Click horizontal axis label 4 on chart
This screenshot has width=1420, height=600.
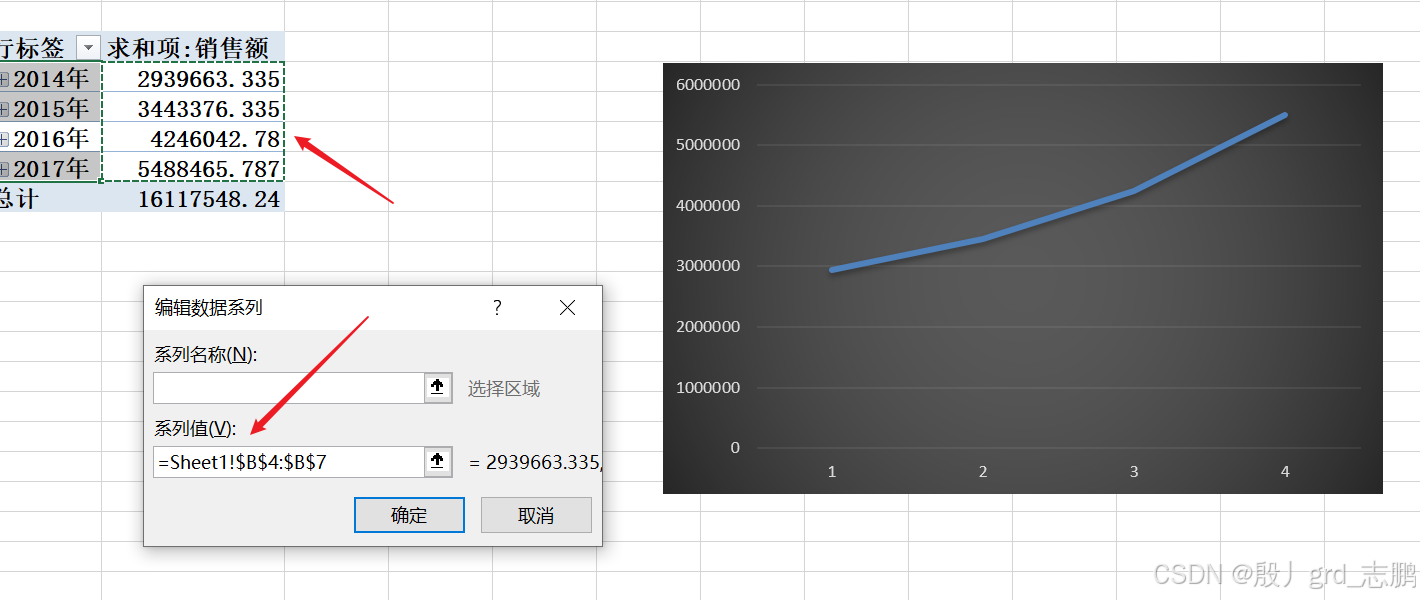click(1285, 472)
